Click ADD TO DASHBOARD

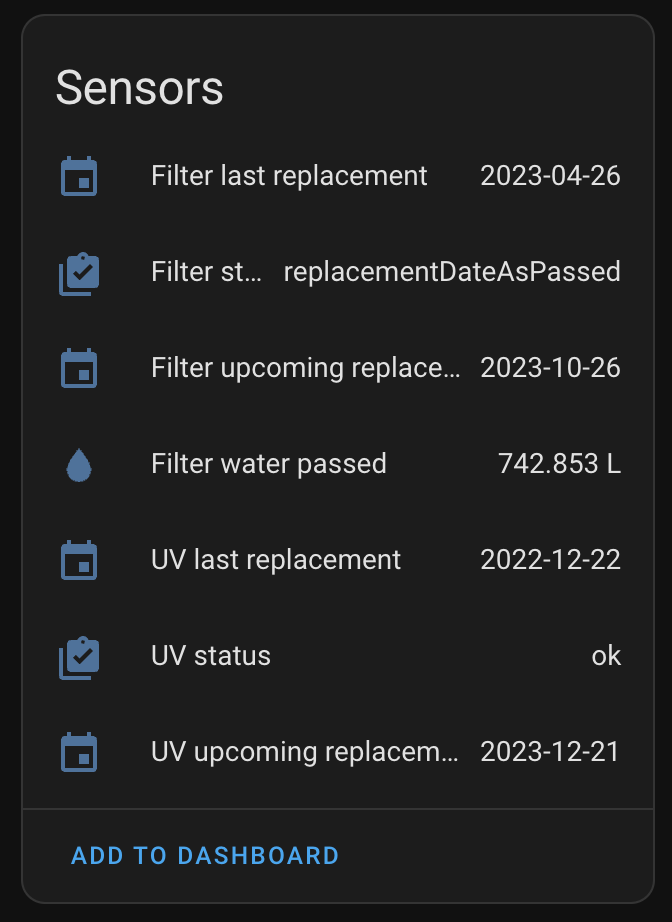[x=204, y=855]
